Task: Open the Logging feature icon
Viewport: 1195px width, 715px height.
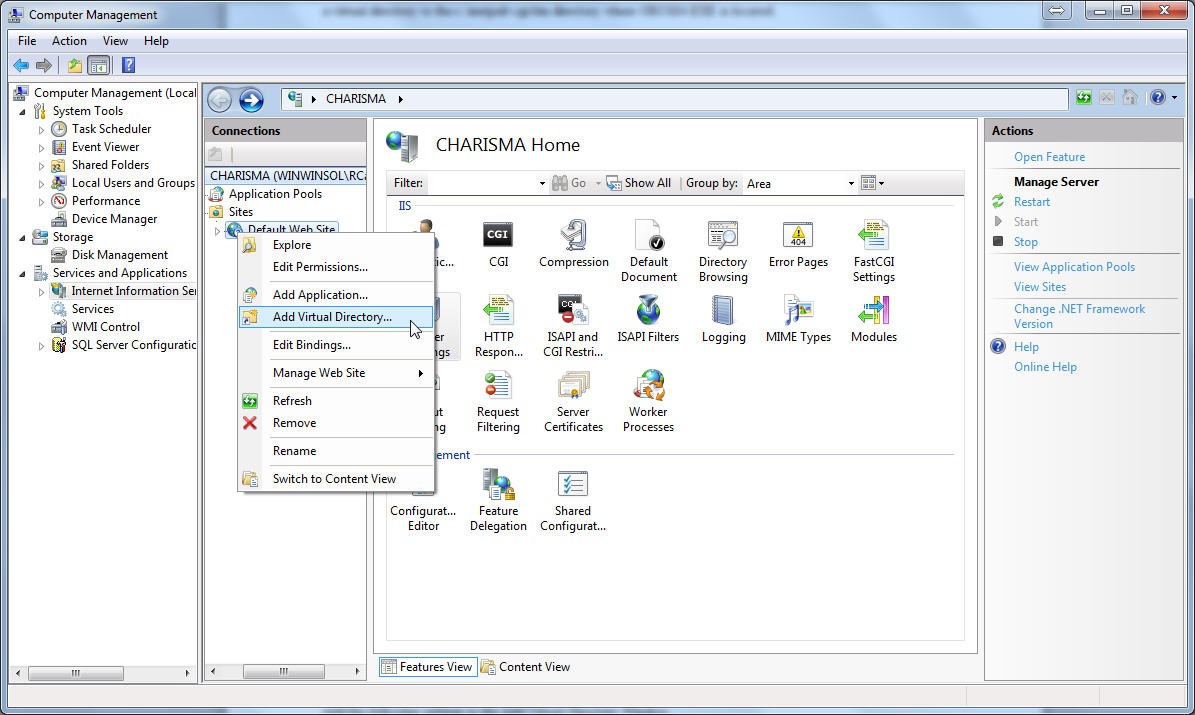Action: [x=722, y=319]
